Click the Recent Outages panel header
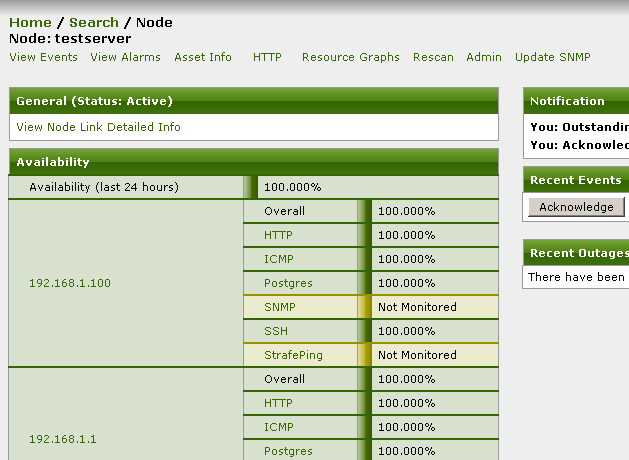 (576, 253)
